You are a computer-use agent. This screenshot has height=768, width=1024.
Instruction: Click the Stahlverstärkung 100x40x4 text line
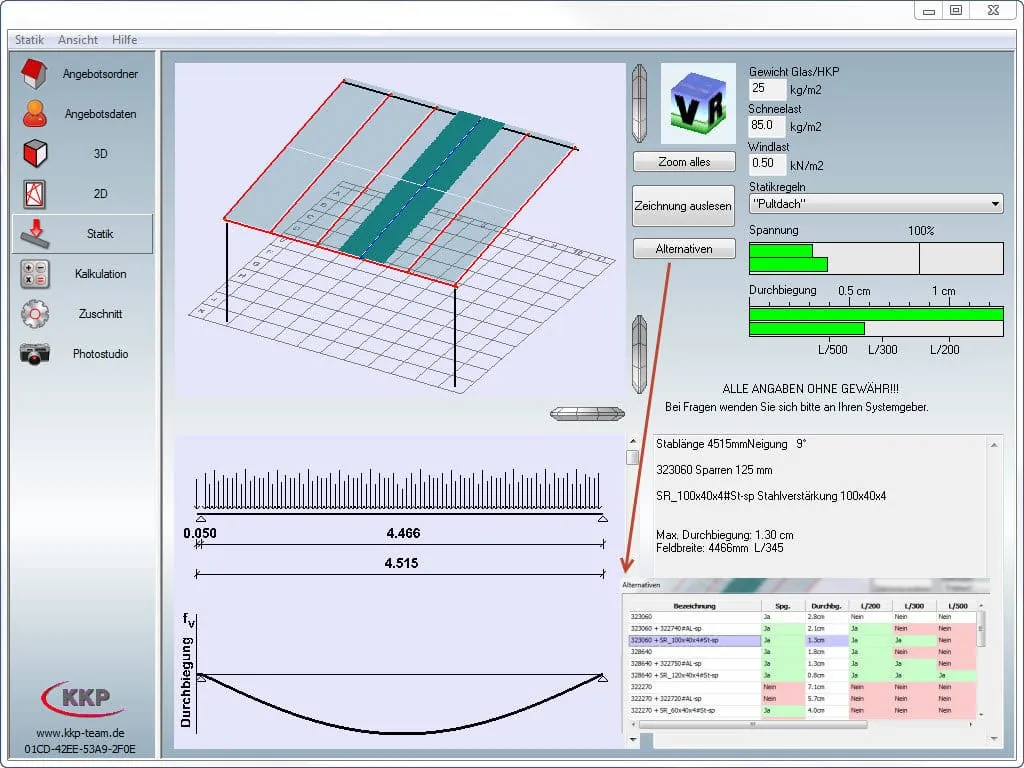(x=771, y=496)
